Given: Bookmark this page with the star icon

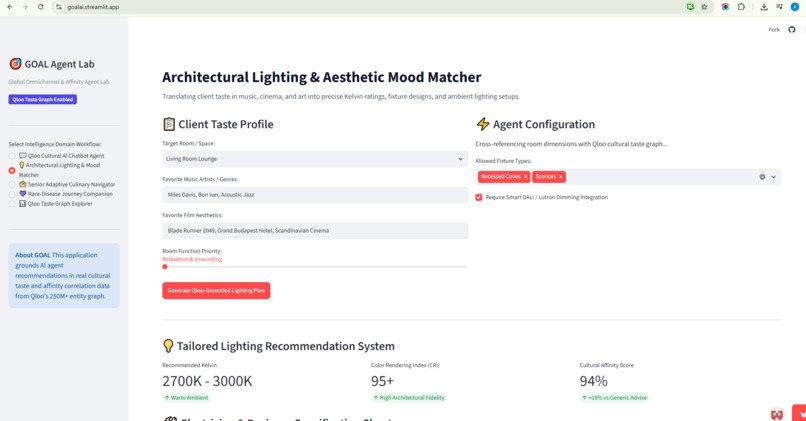Looking at the screenshot, I should pyautogui.click(x=704, y=7).
